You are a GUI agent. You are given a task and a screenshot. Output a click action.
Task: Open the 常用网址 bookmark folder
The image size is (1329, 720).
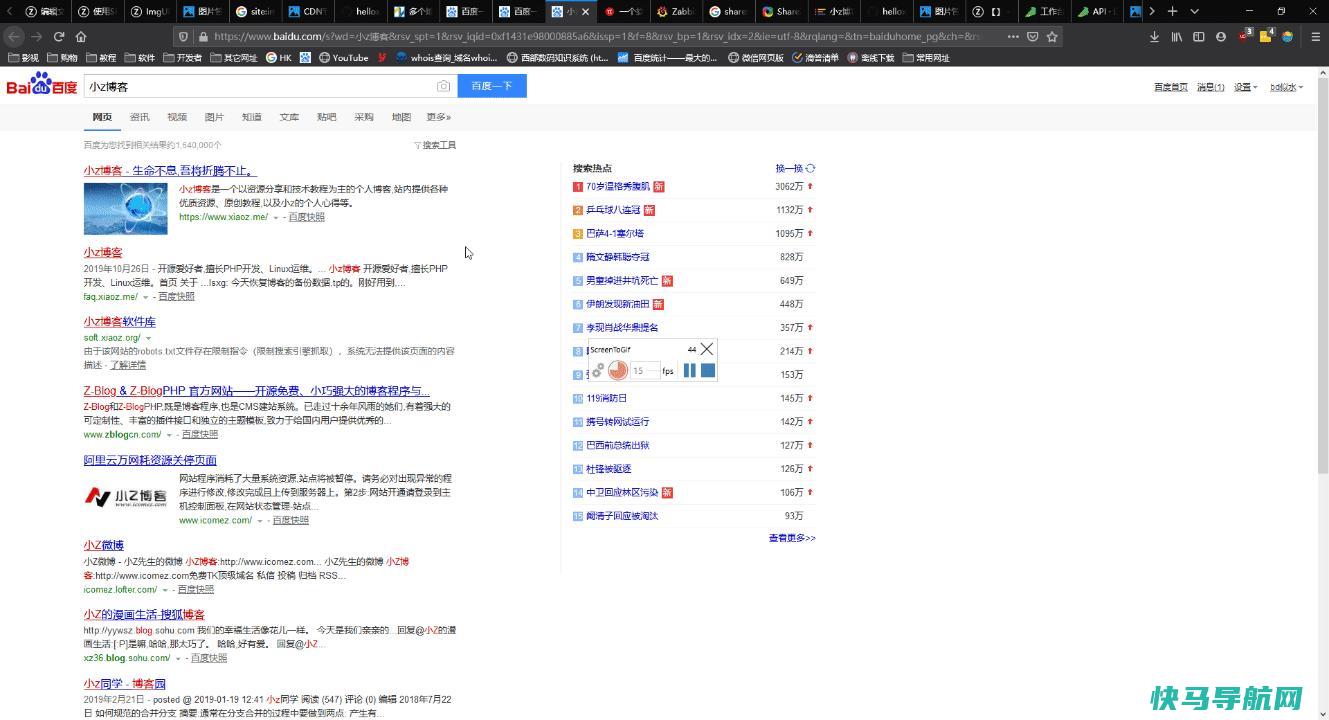click(x=925, y=58)
